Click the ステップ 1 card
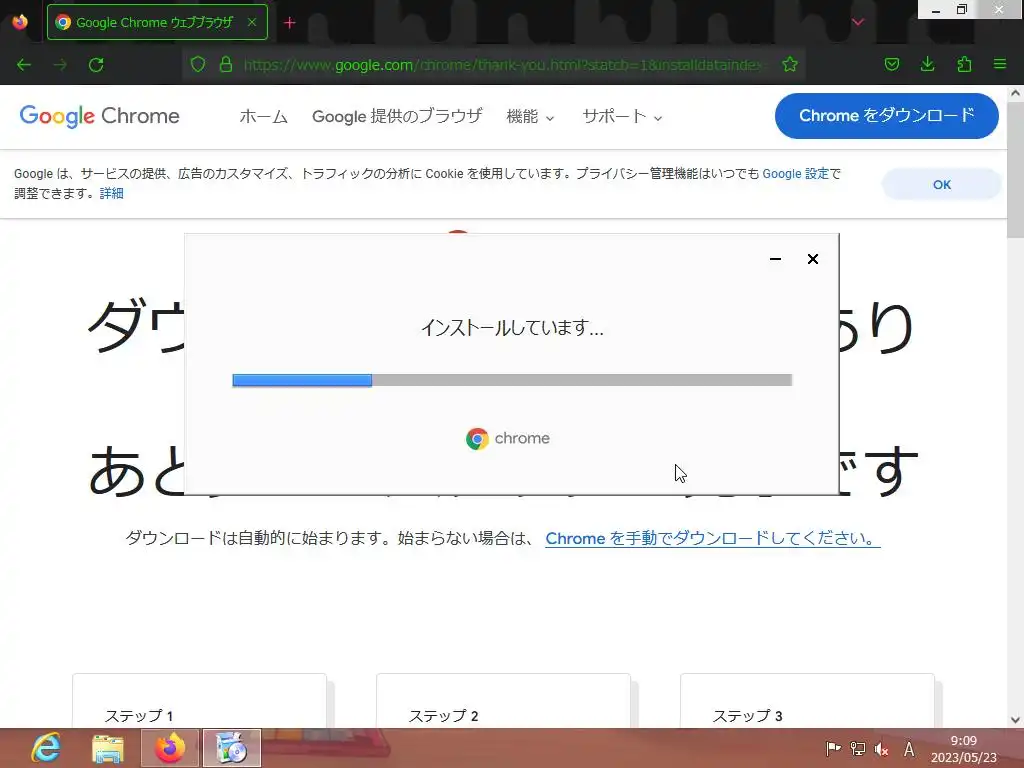Viewport: 1024px width, 768px height. pos(199,701)
